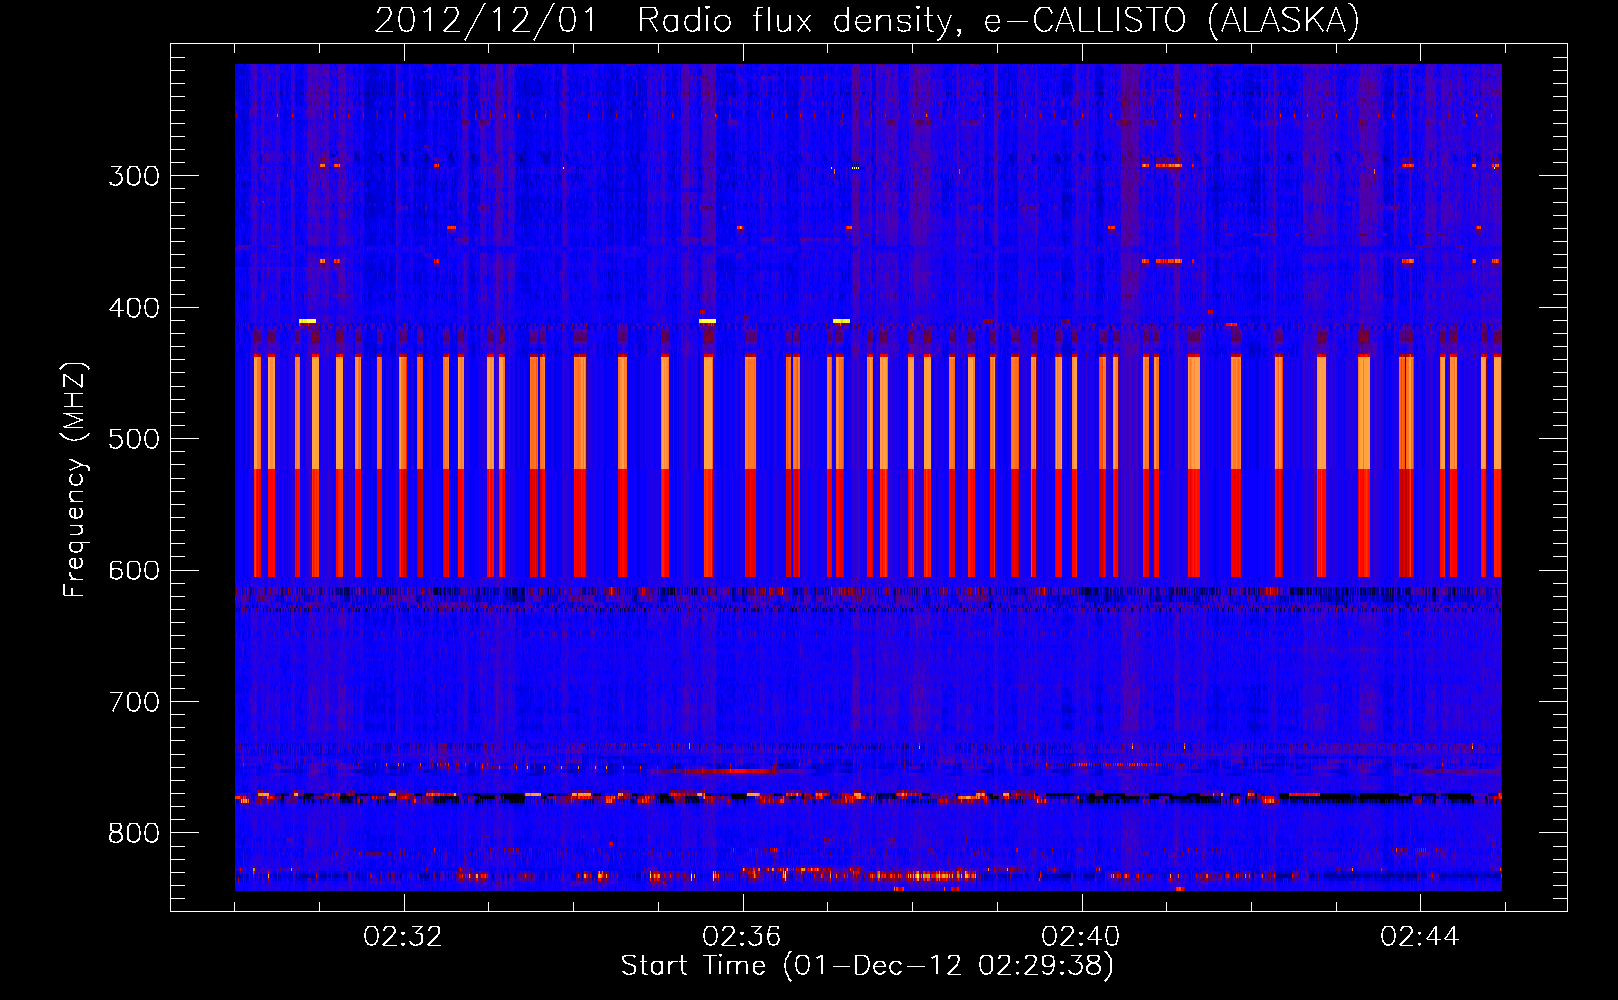Click the 600 frequency tick label
The height and width of the screenshot is (1000, 1618).
pyautogui.click(x=134, y=571)
